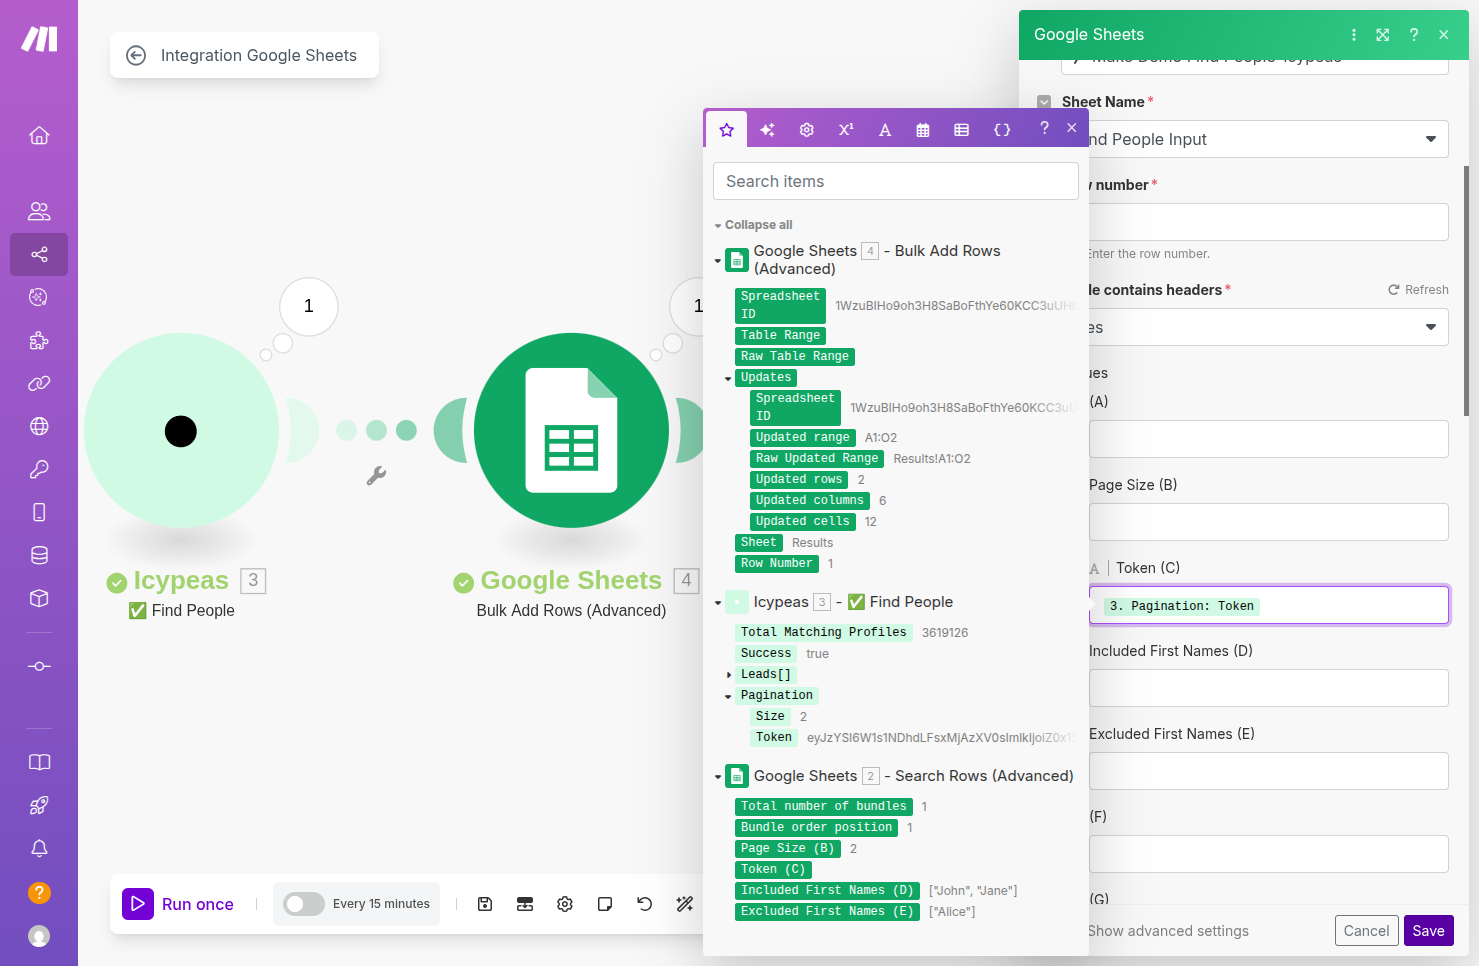Switch to the starred items tab in the mapping panel
The height and width of the screenshot is (966, 1479).
pos(727,130)
